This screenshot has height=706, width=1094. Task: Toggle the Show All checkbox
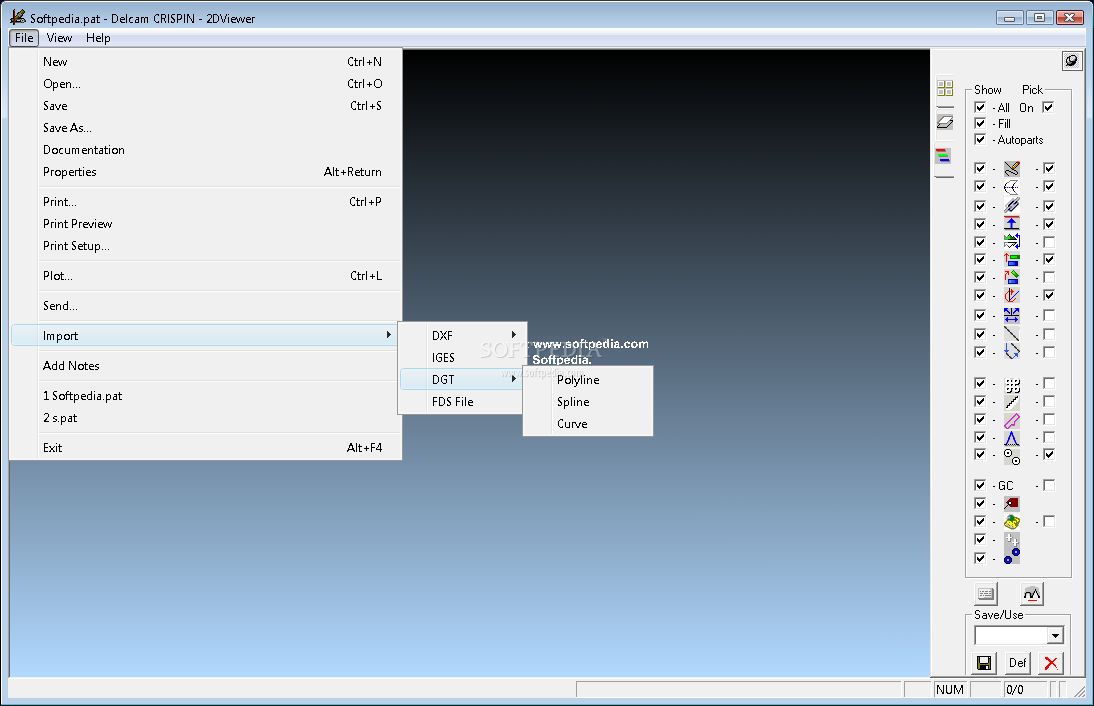[x=980, y=107]
